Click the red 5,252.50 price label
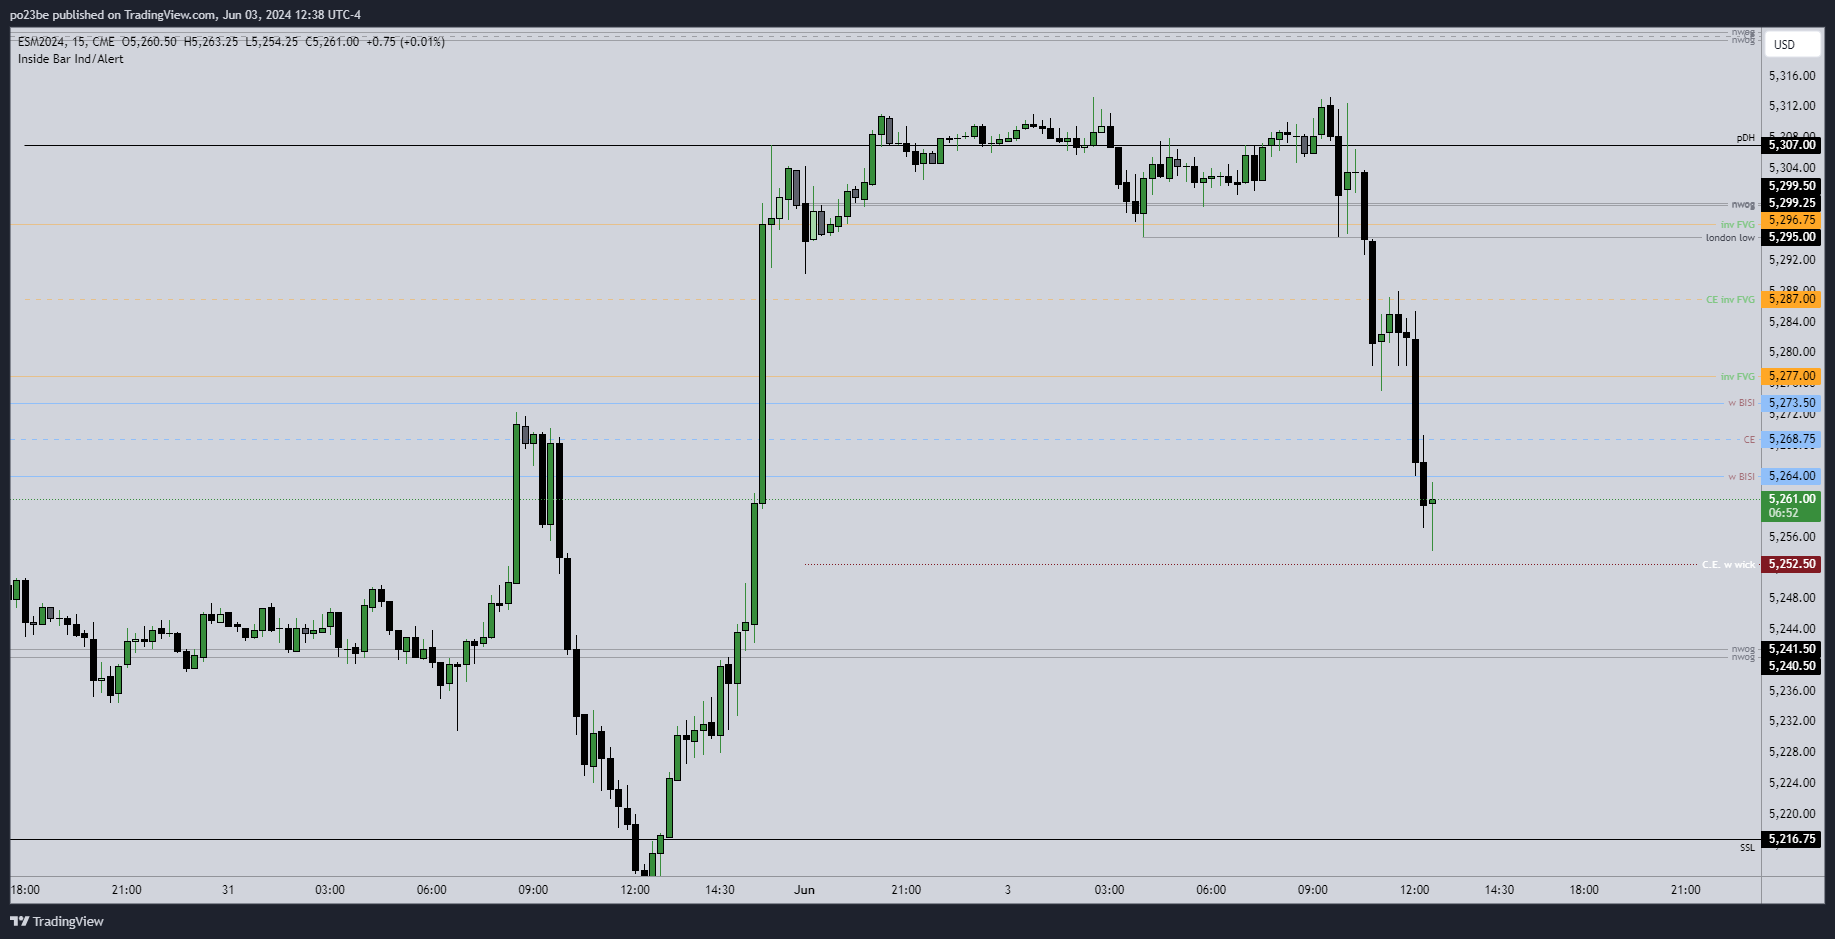 coord(1791,564)
